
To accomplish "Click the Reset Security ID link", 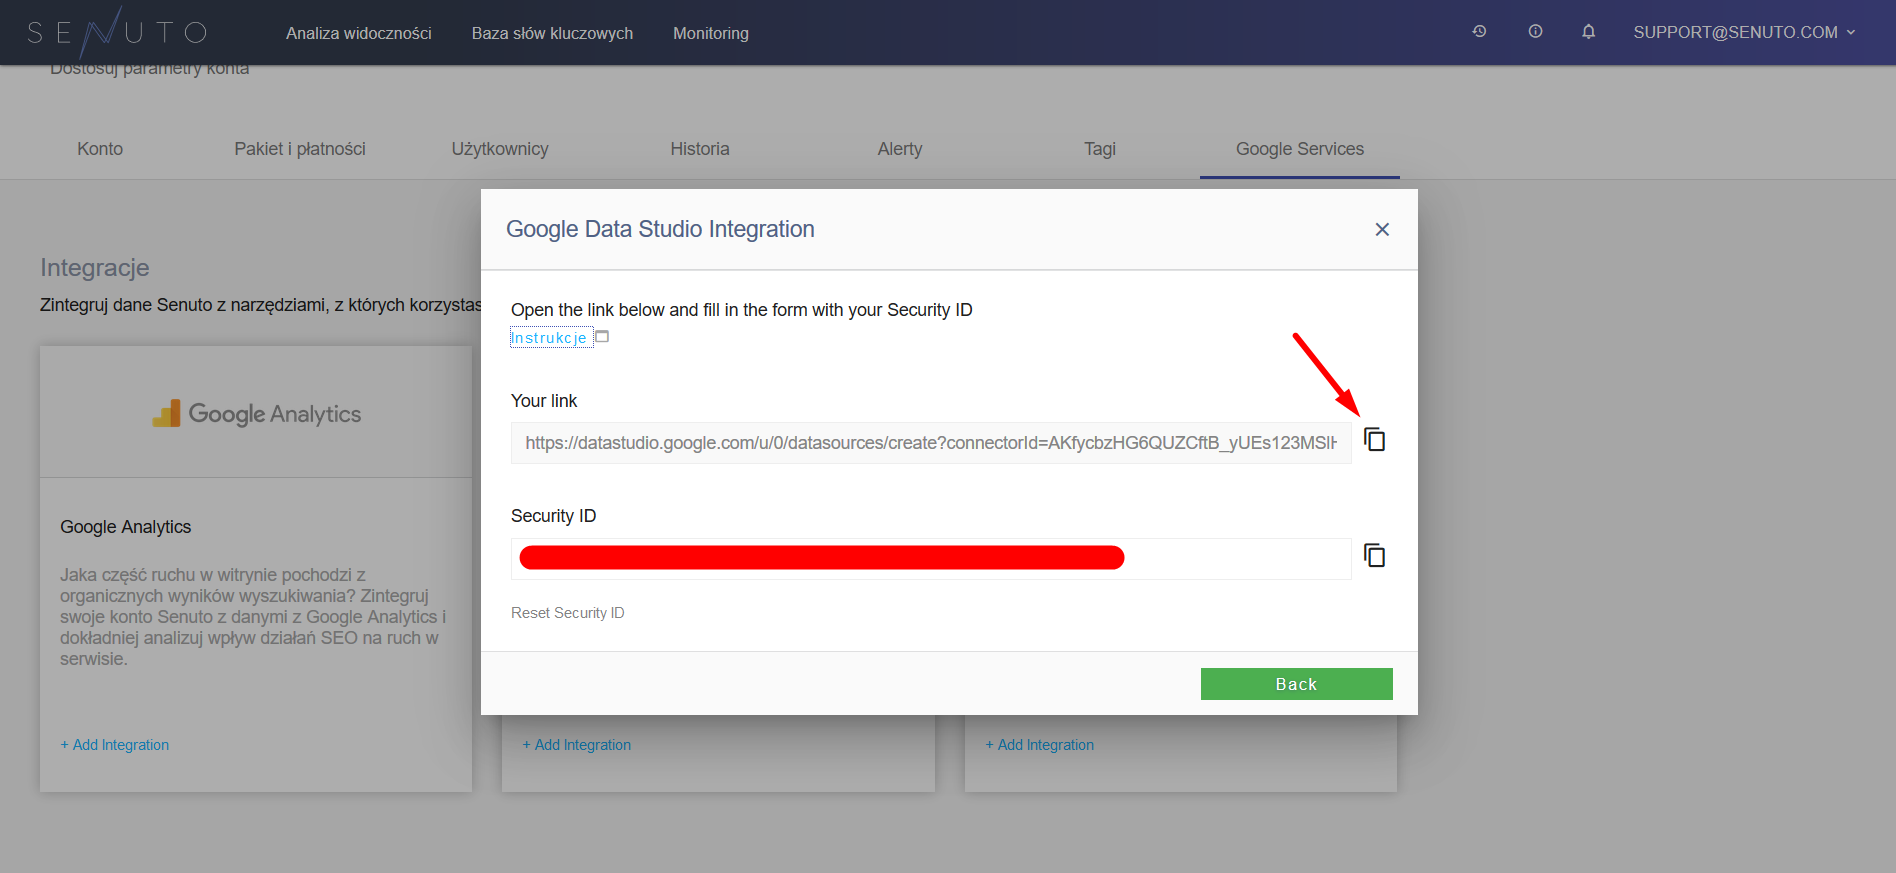I will pos(568,613).
